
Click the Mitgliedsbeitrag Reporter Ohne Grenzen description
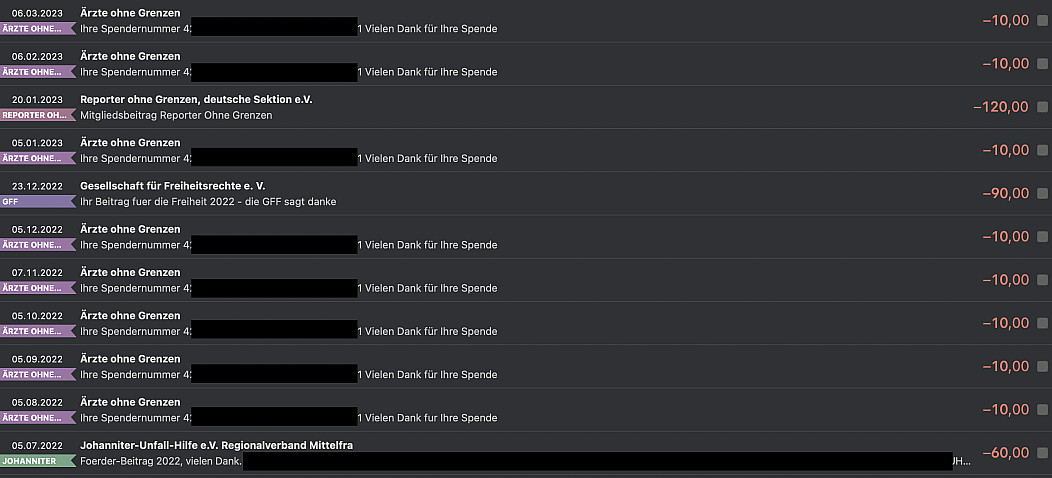[176, 115]
